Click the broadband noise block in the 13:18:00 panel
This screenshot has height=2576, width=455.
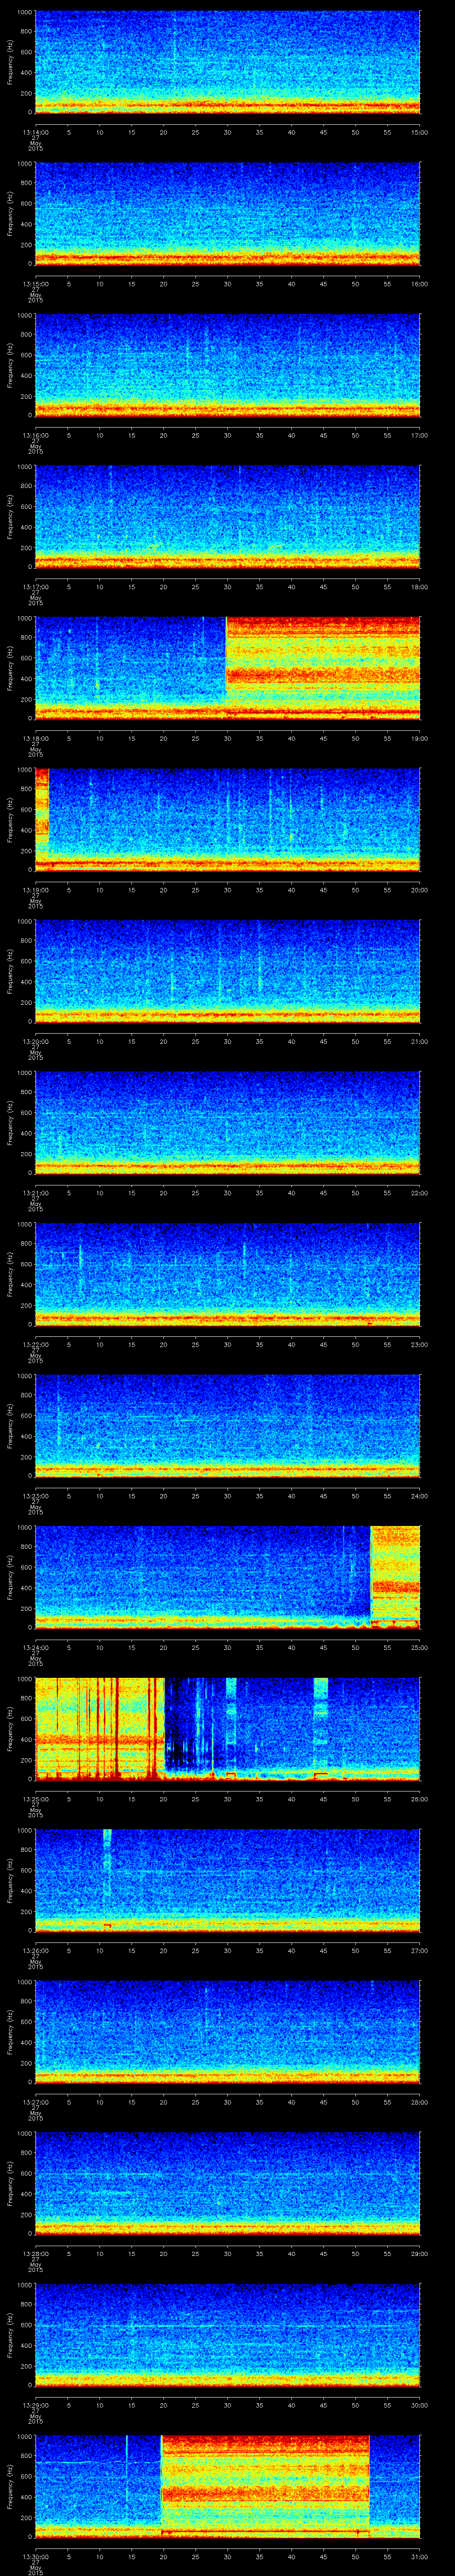coord(323,668)
